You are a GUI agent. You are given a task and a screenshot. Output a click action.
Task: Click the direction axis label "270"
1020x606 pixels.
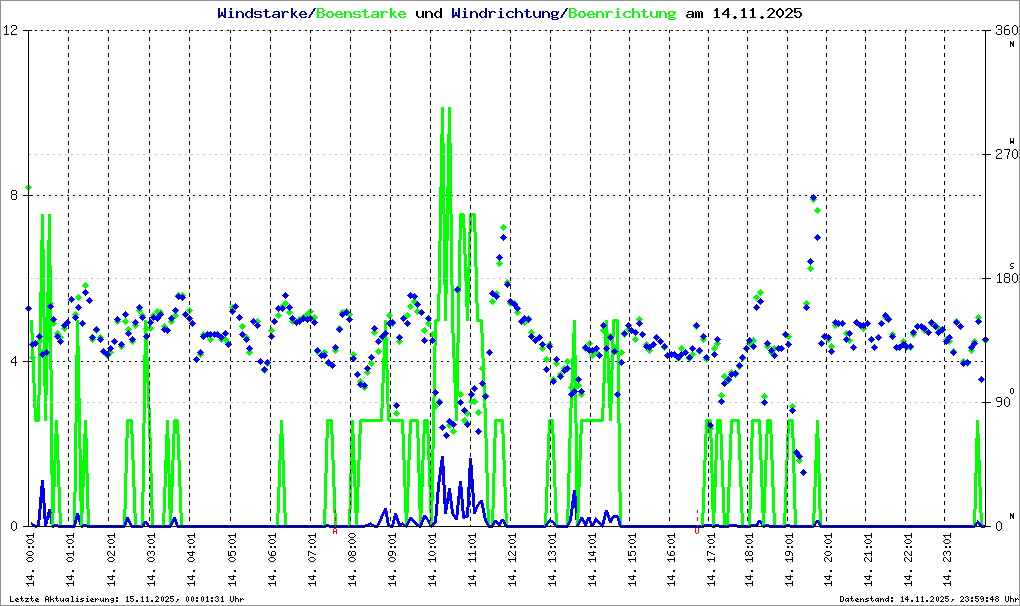click(1006, 154)
